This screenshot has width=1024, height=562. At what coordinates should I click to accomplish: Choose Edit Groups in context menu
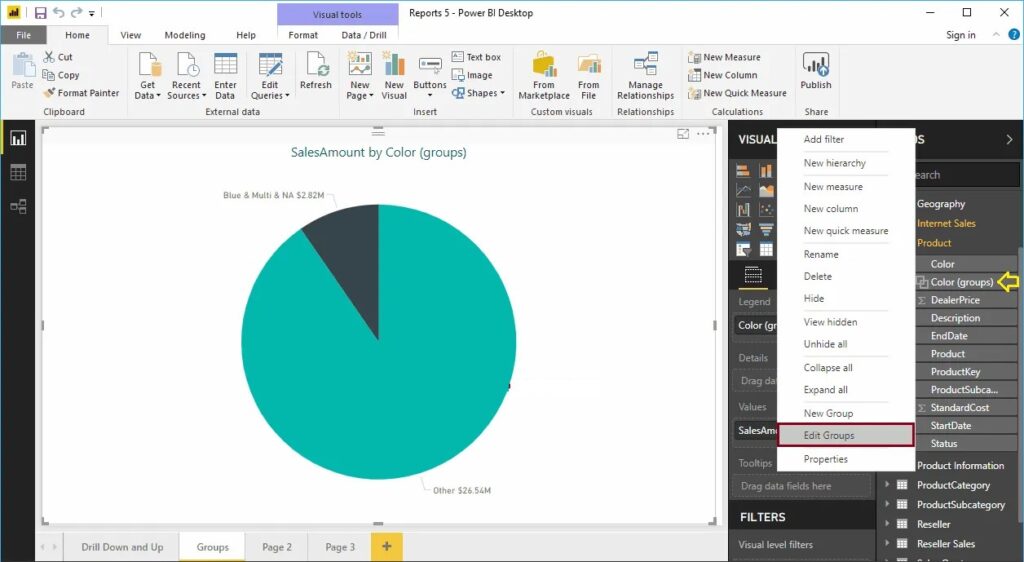tap(846, 435)
